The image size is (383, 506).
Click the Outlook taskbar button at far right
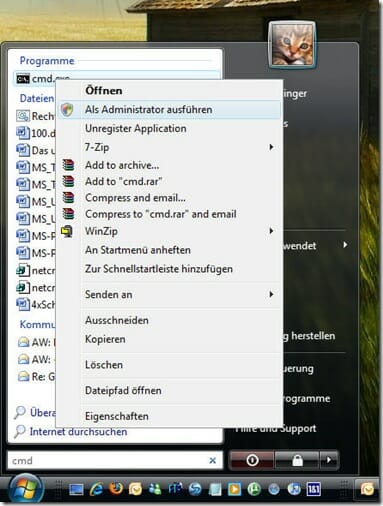[x=368, y=489]
